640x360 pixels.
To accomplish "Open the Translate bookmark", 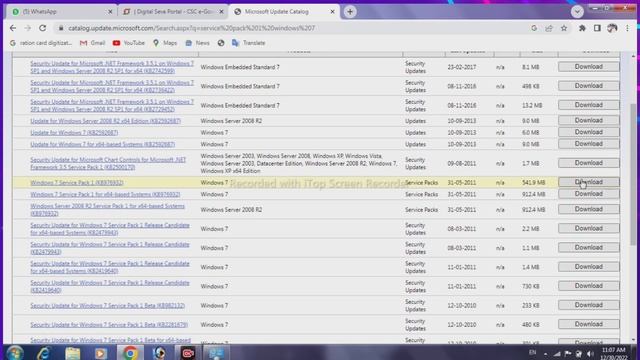I will point(249,43).
